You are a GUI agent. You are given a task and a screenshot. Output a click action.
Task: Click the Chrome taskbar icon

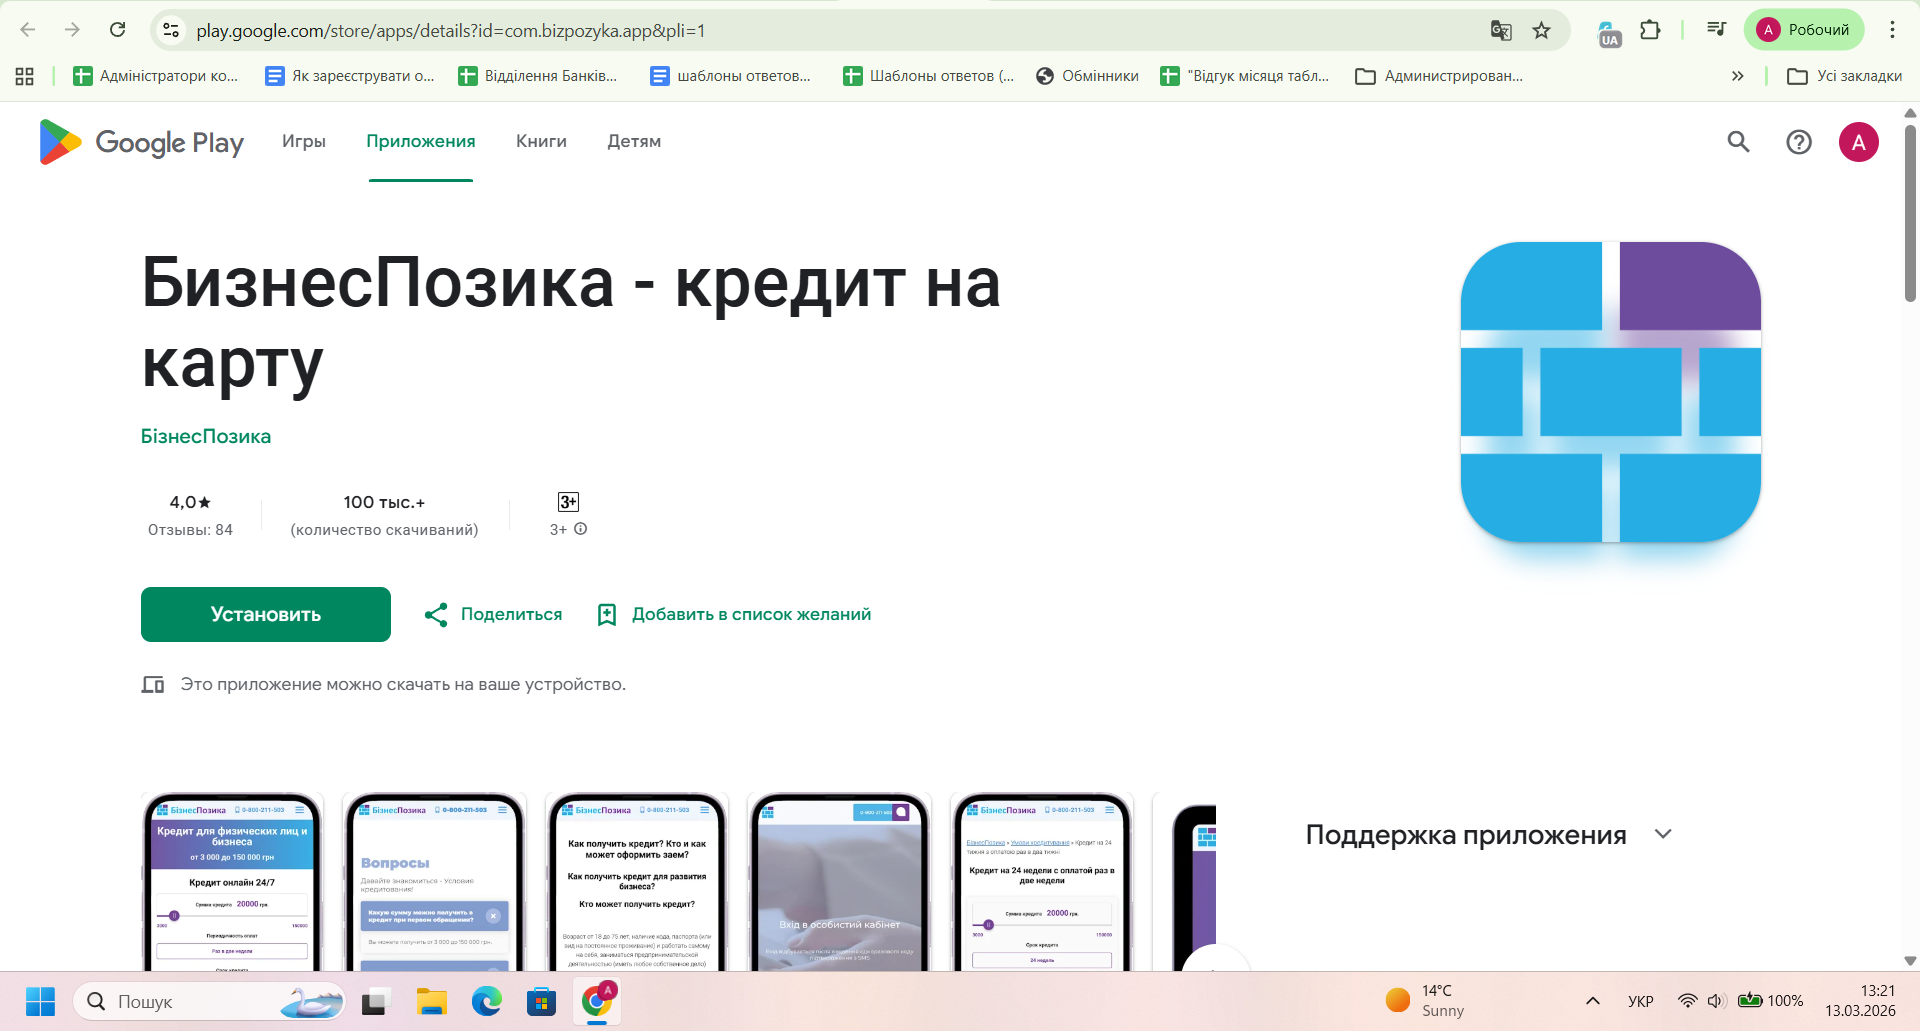(x=597, y=1001)
